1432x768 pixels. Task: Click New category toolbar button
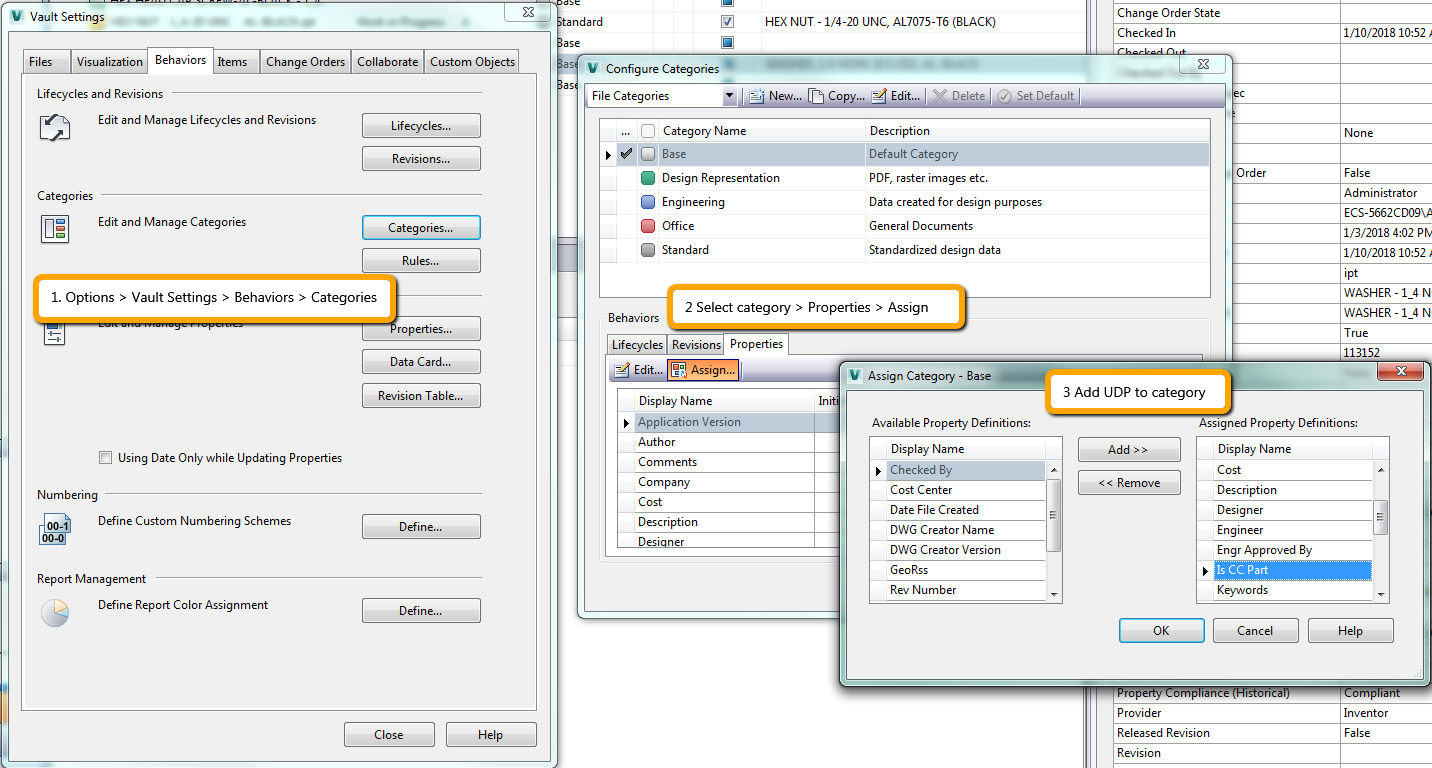point(775,96)
